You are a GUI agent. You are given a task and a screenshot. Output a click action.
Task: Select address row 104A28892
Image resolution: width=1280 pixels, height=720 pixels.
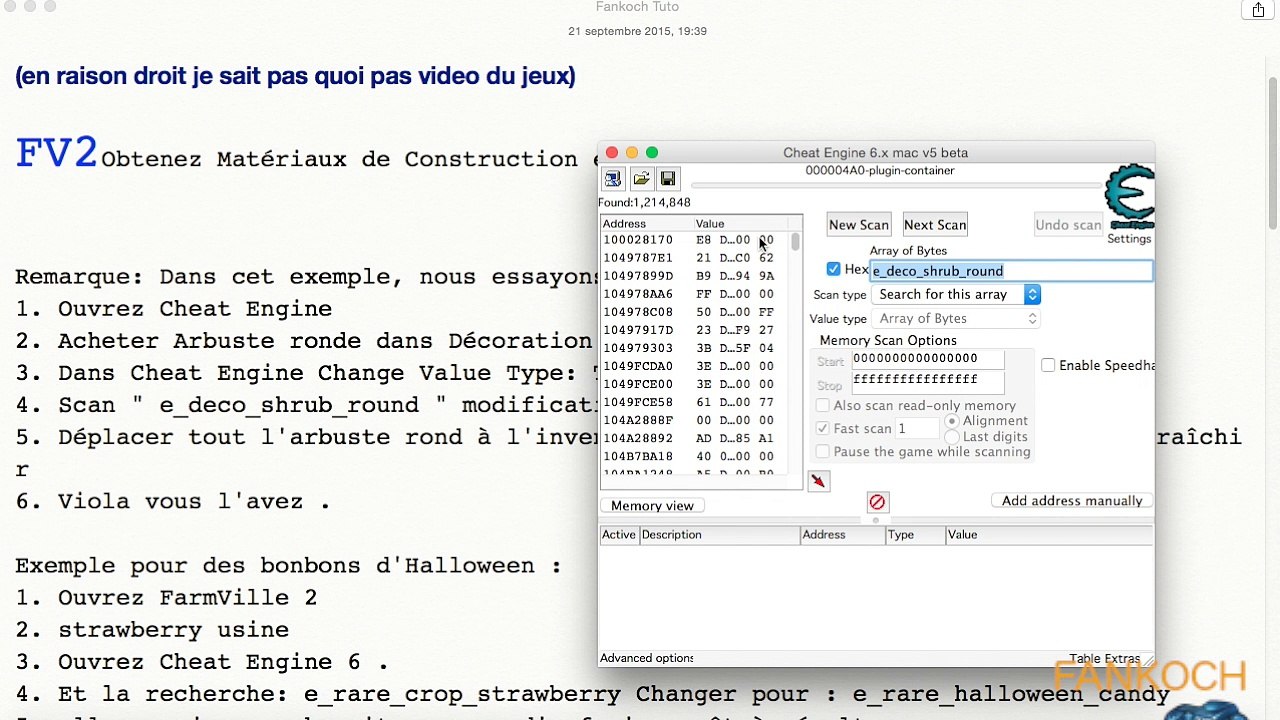tap(695, 438)
